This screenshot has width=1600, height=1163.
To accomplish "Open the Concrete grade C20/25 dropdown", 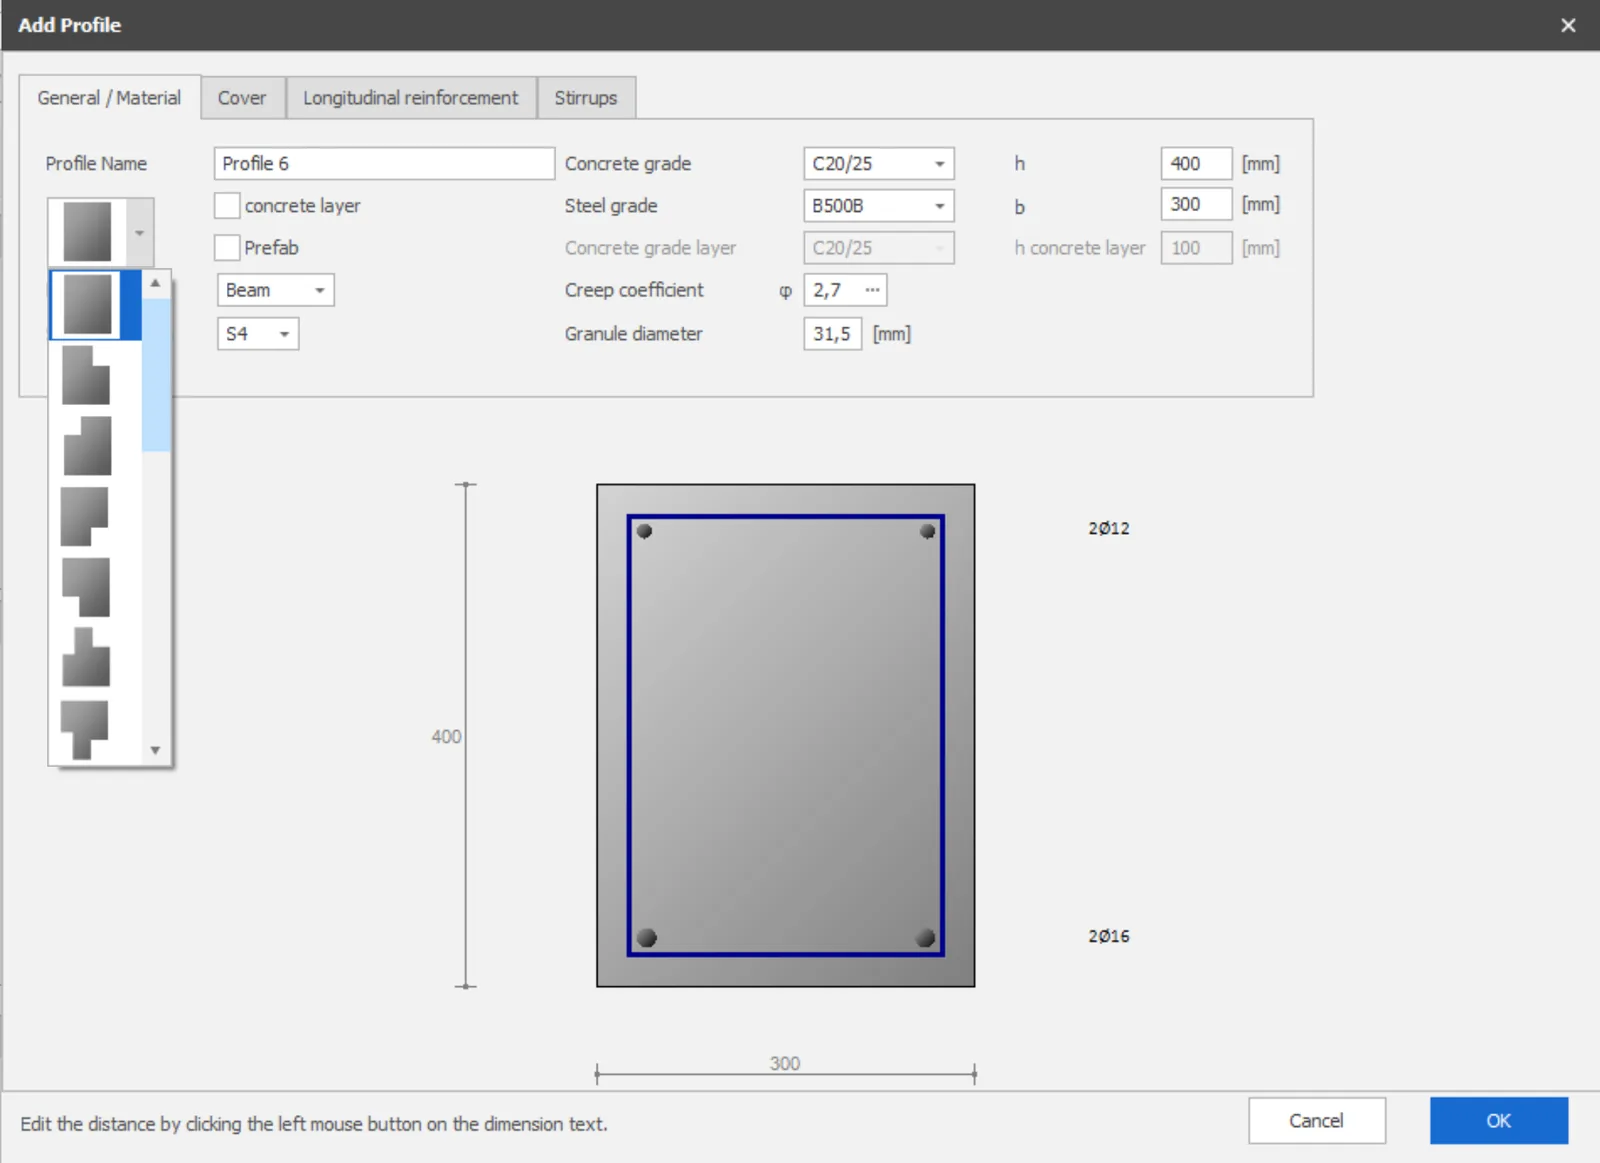I will coord(879,164).
